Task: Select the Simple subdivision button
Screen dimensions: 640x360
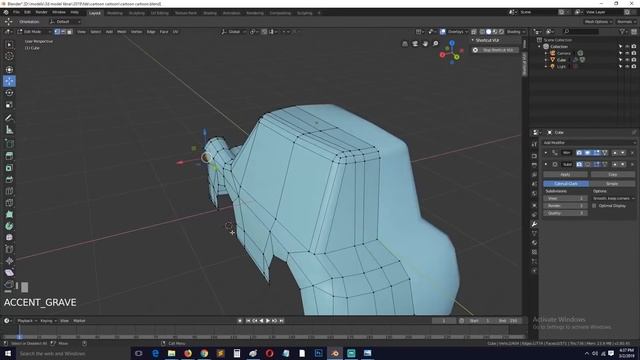Action: coord(612,184)
